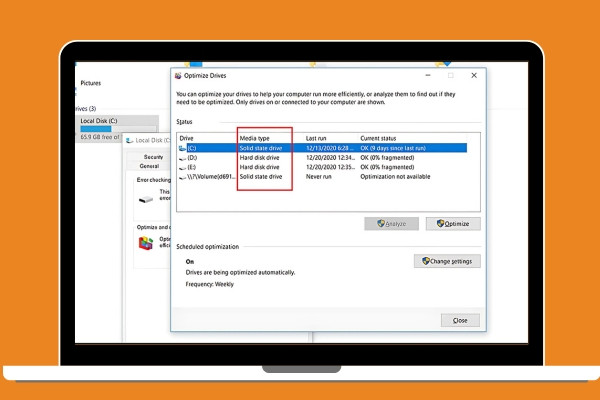The width and height of the screenshot is (600, 400).
Task: Select the (D:) drive row
Action: 323,158
